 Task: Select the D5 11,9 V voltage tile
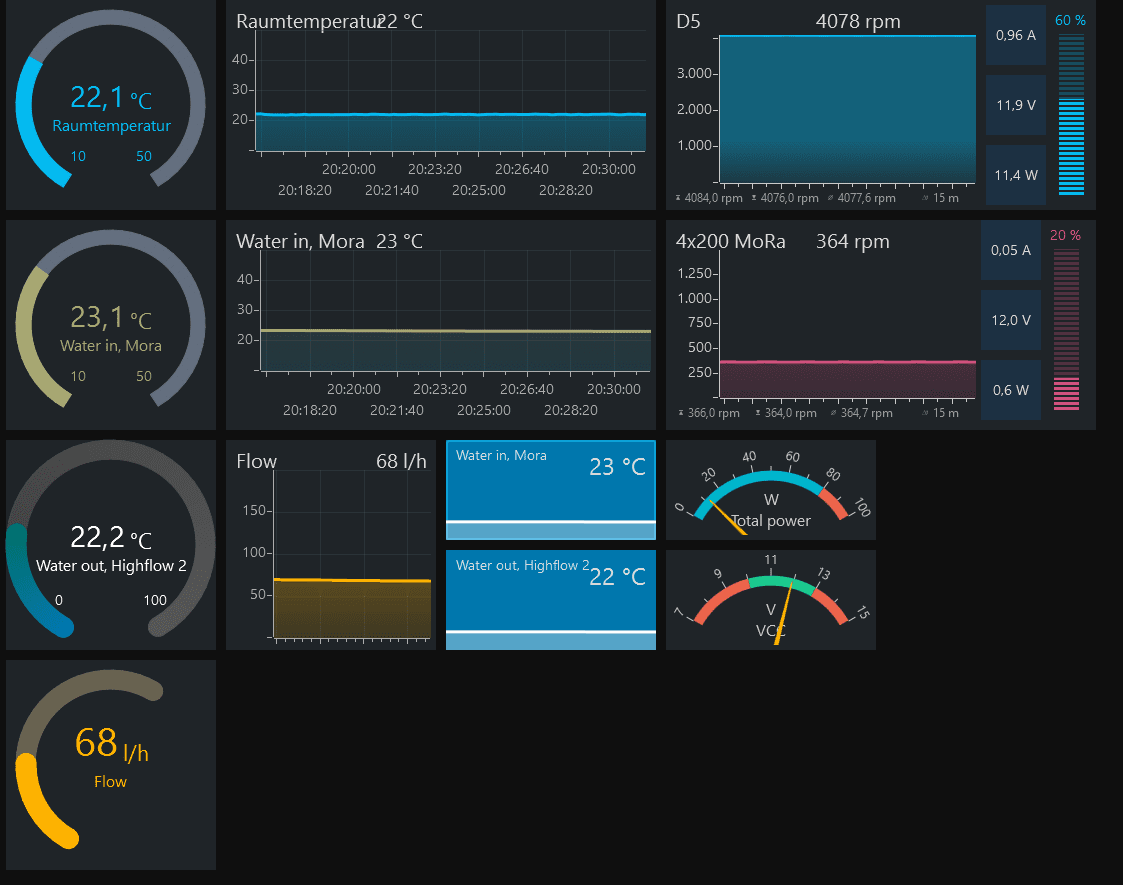1016,105
